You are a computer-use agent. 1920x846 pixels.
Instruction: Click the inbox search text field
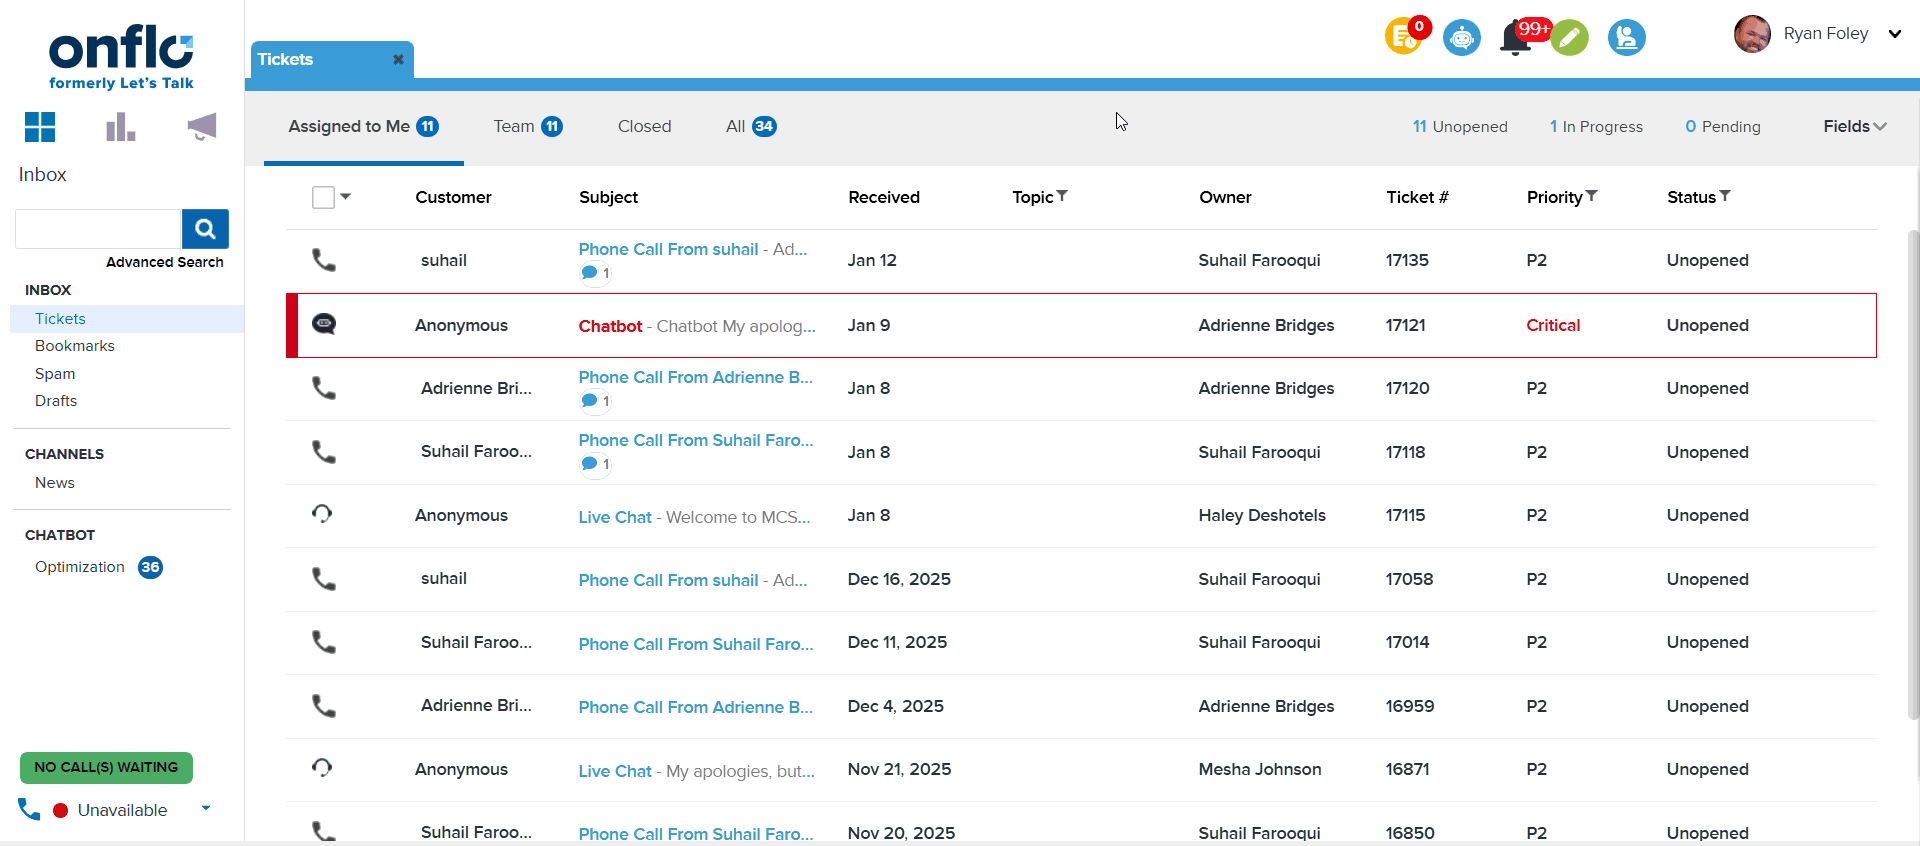tap(98, 229)
